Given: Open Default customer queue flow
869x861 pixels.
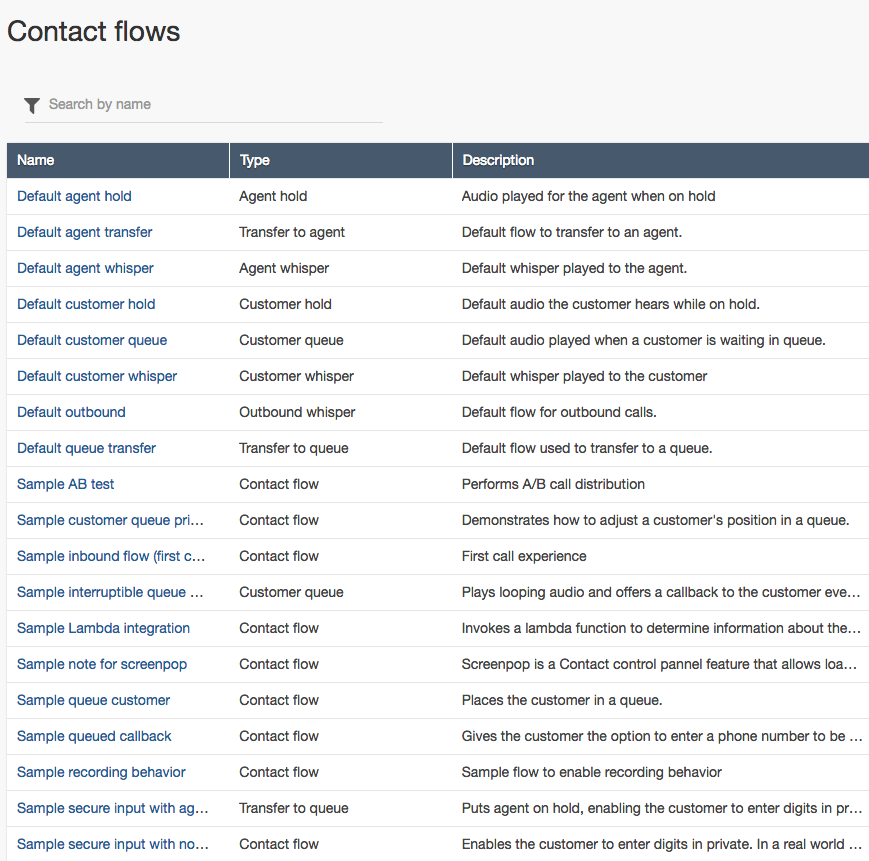Looking at the screenshot, I should click(92, 340).
